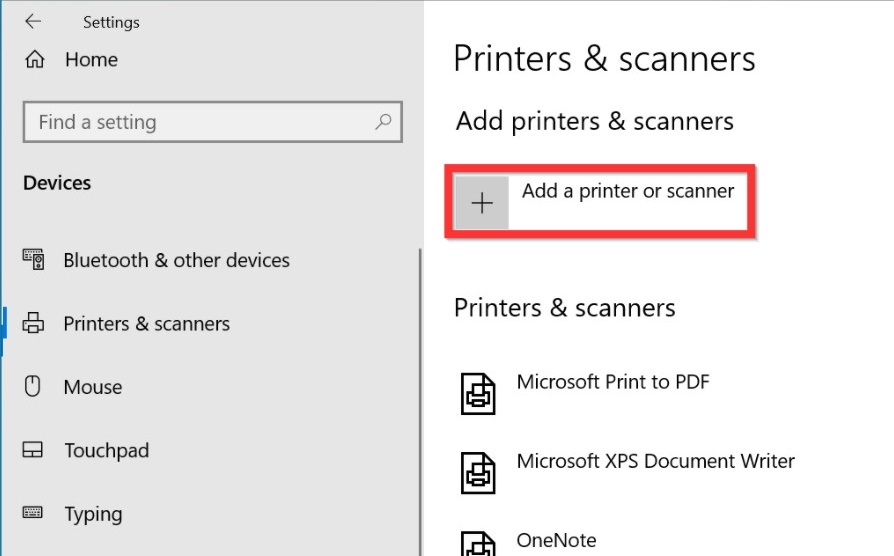Click the Home house icon
The height and width of the screenshot is (556, 894).
point(34,60)
